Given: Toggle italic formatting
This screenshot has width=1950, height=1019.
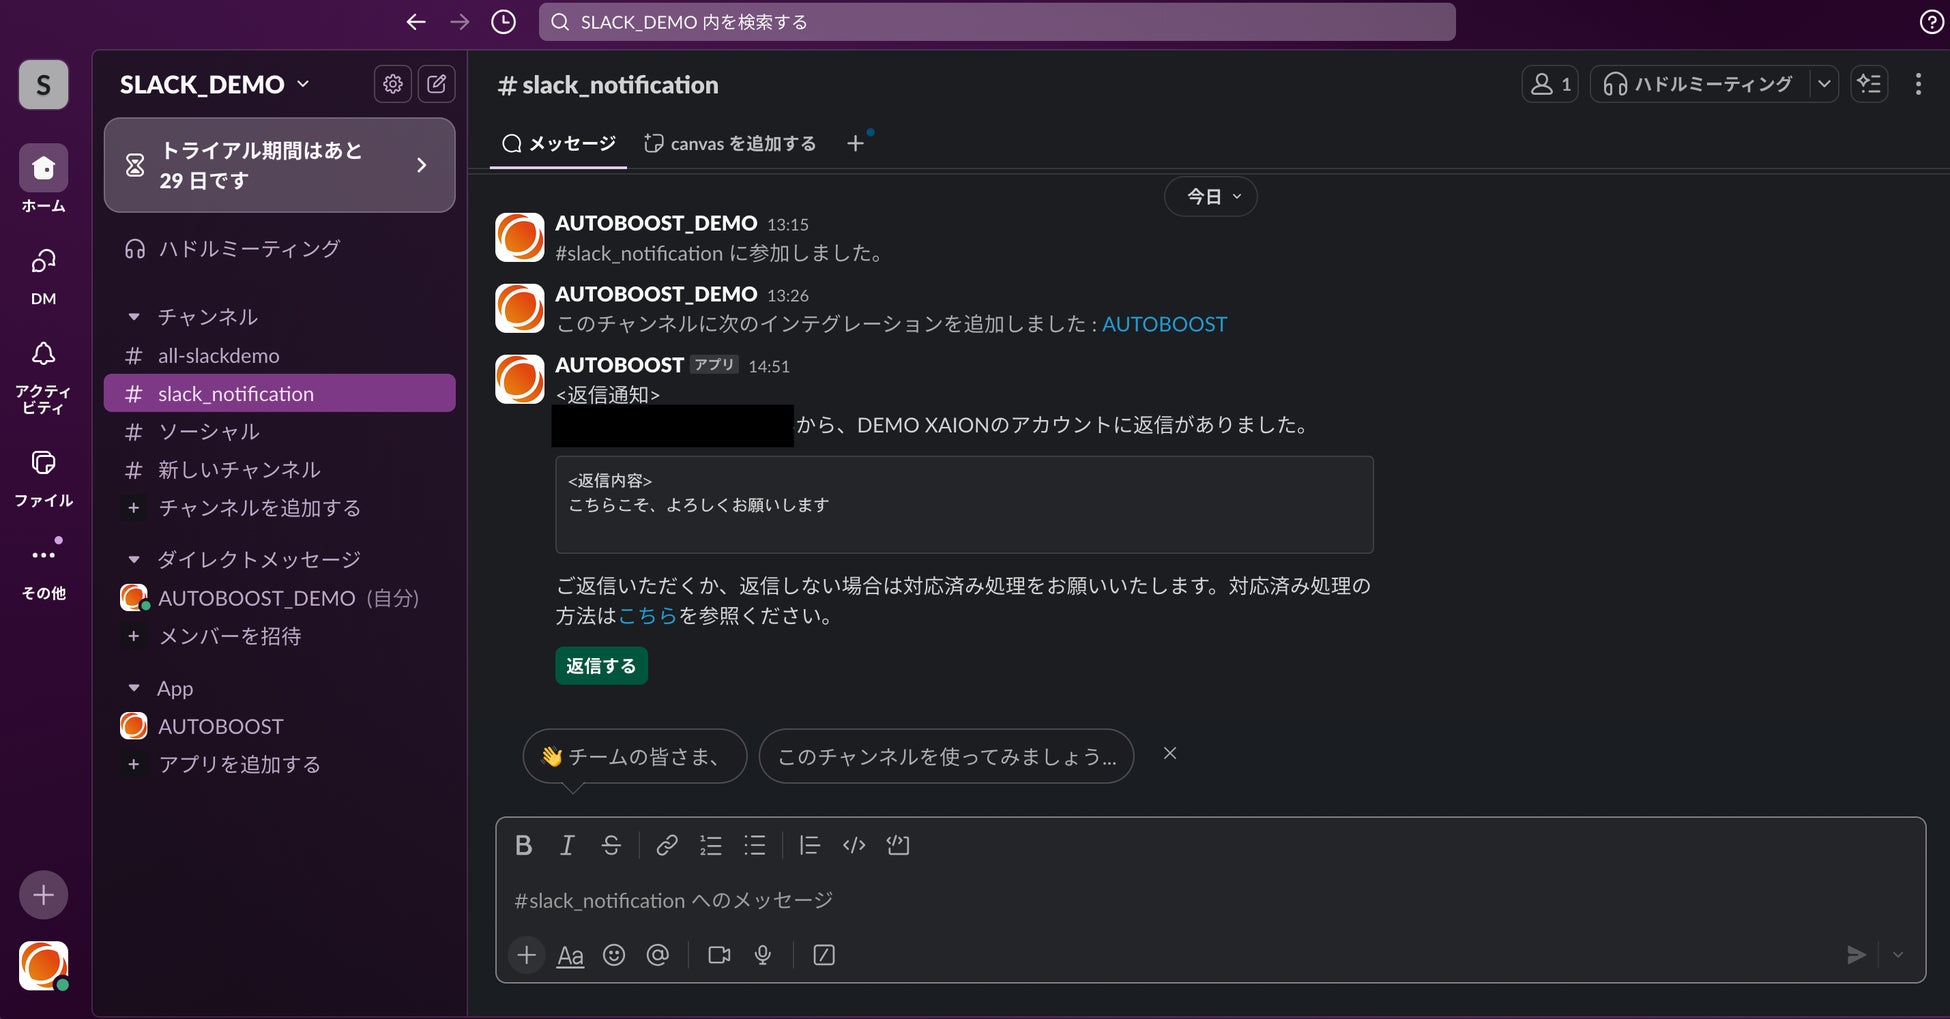Looking at the screenshot, I should (567, 846).
